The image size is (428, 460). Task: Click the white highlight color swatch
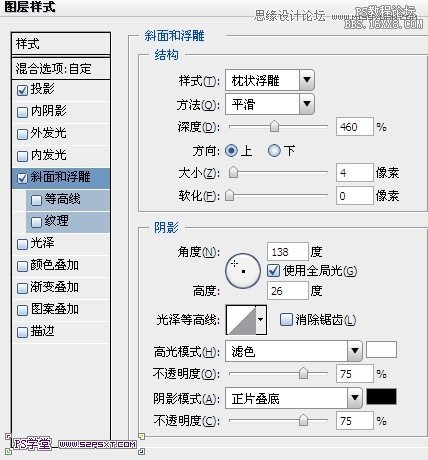(381, 350)
